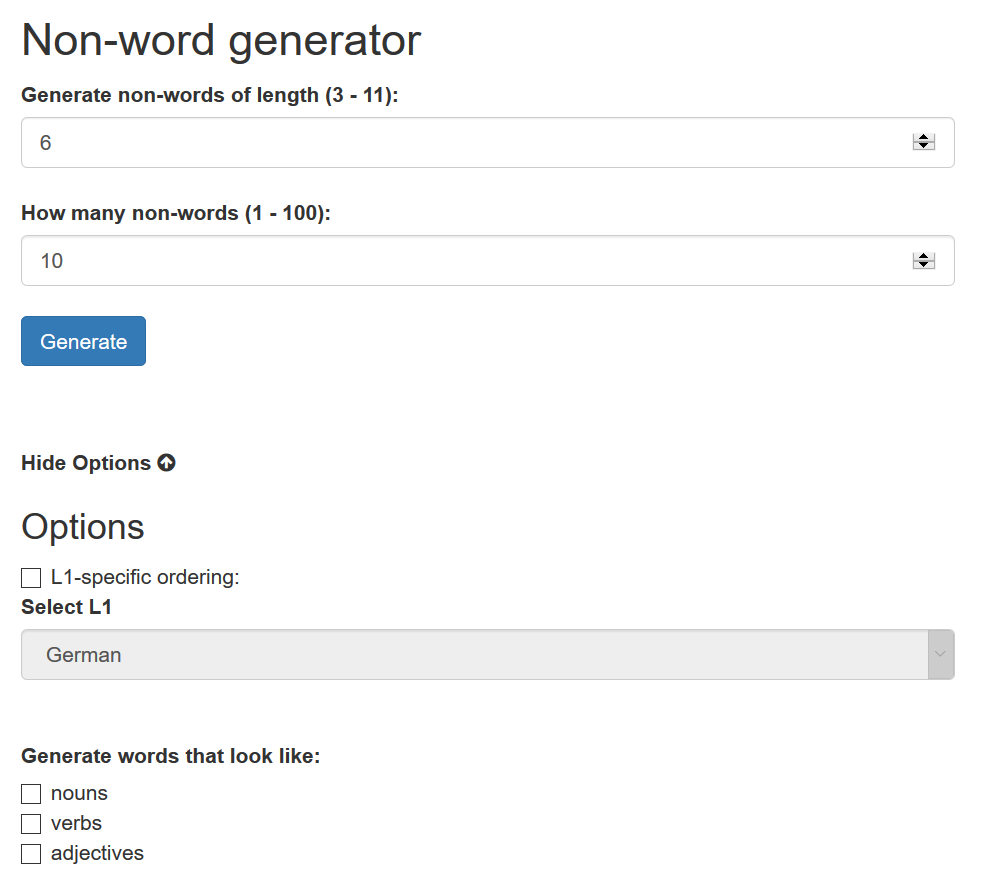Click the chevron arrow on the L1 dropdown

click(940, 655)
